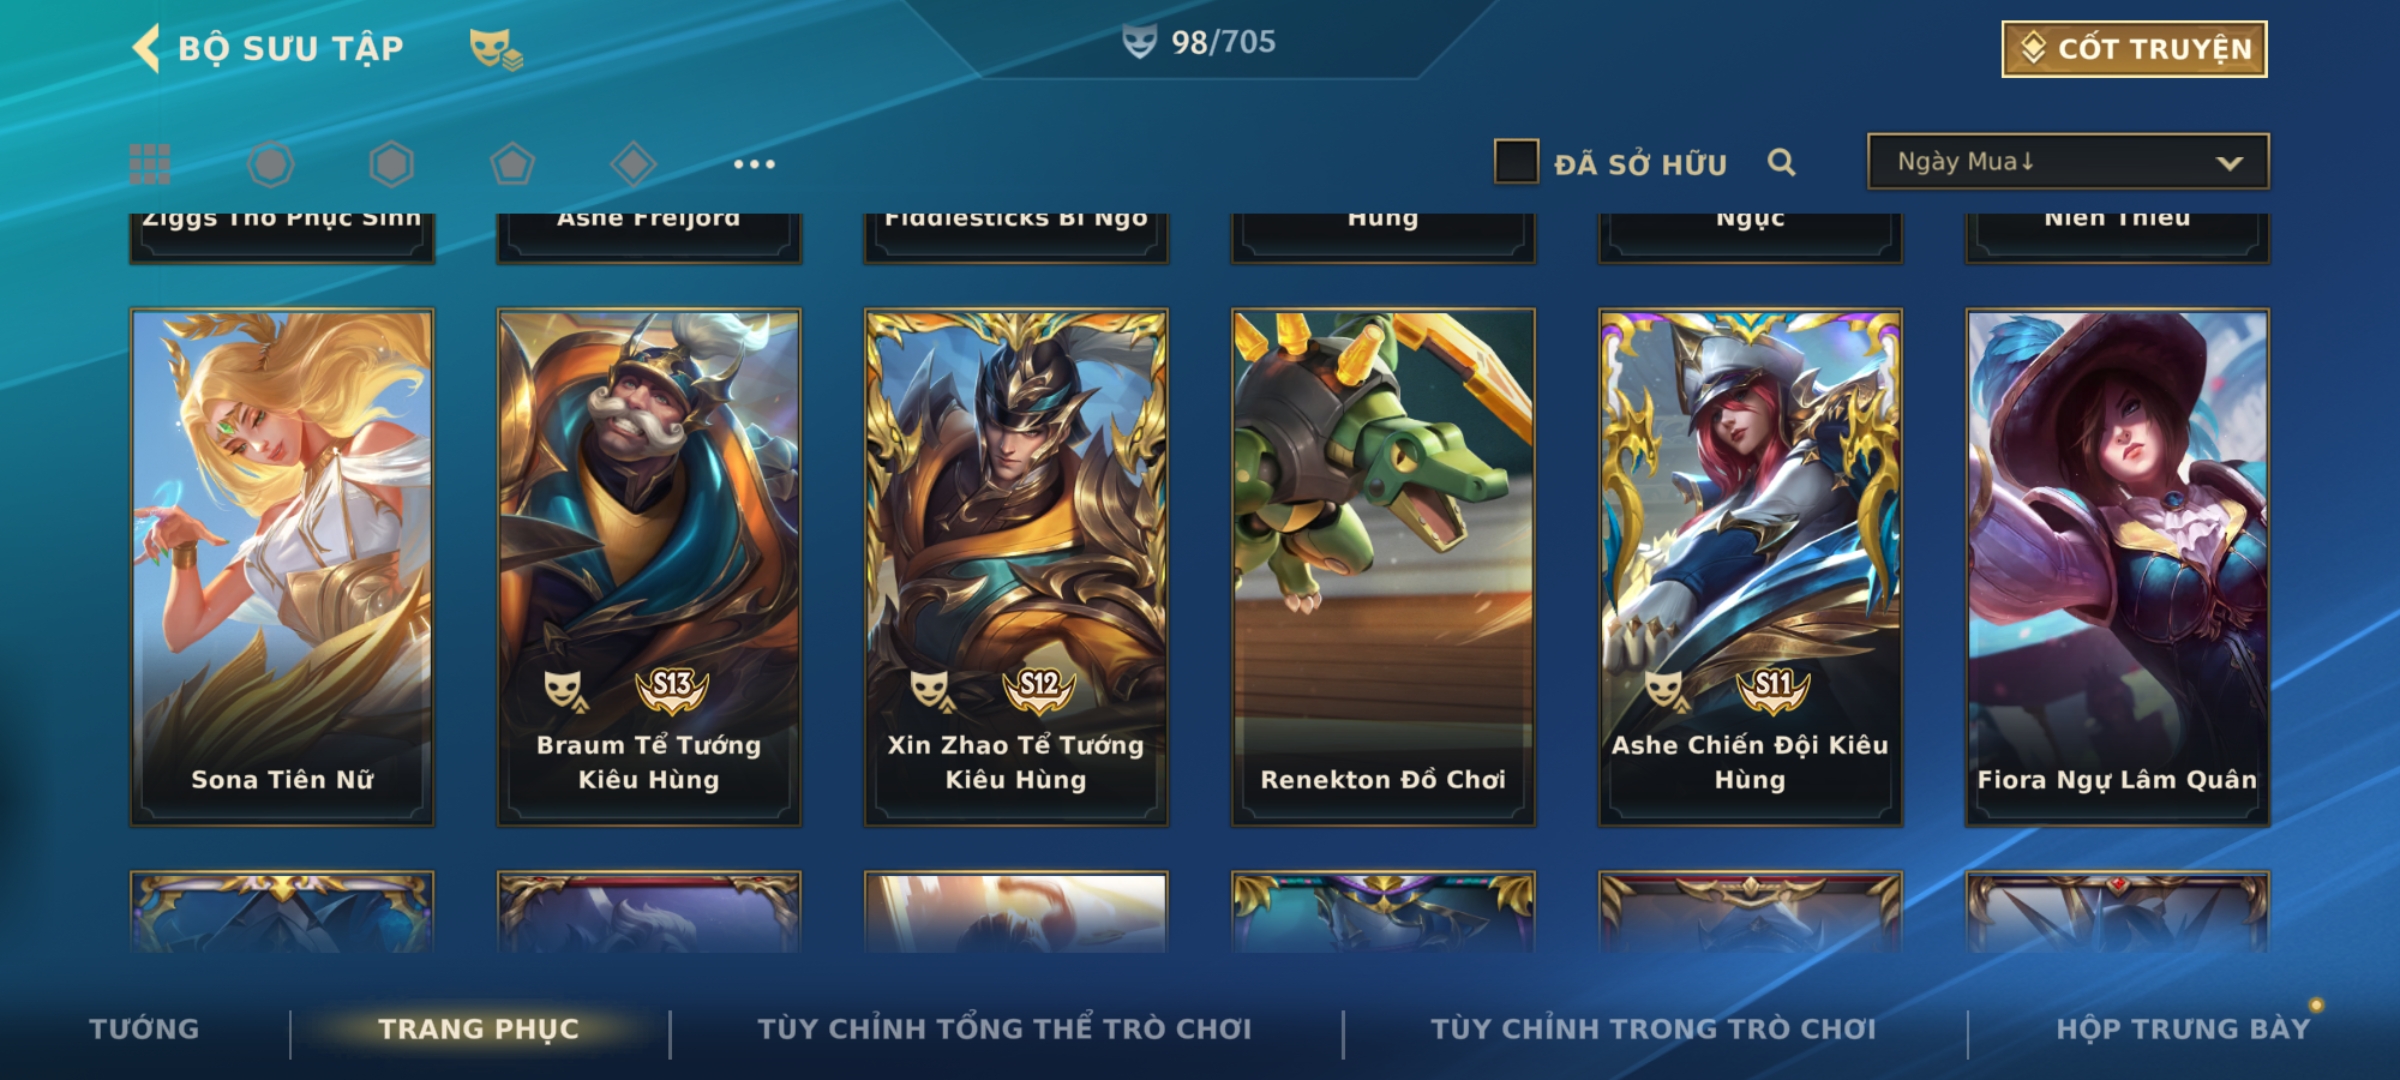The height and width of the screenshot is (1080, 2400).
Task: Open Fiora Ngự Lâm Quân skin
Action: point(2117,567)
